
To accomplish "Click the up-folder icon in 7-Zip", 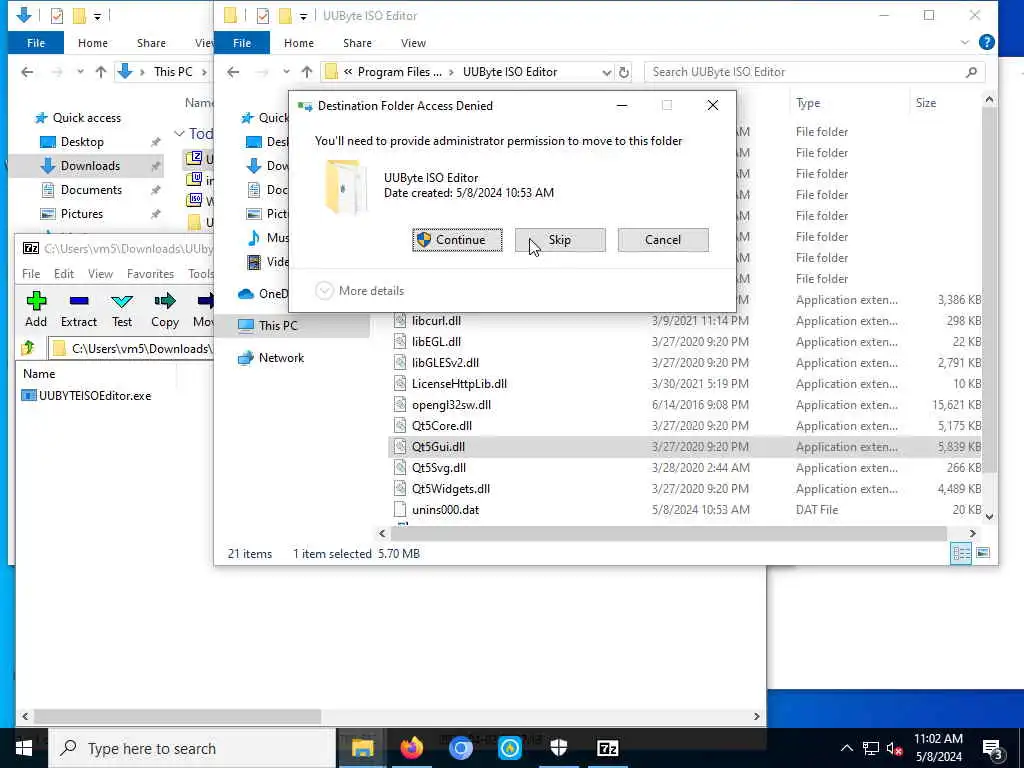I will point(28,348).
